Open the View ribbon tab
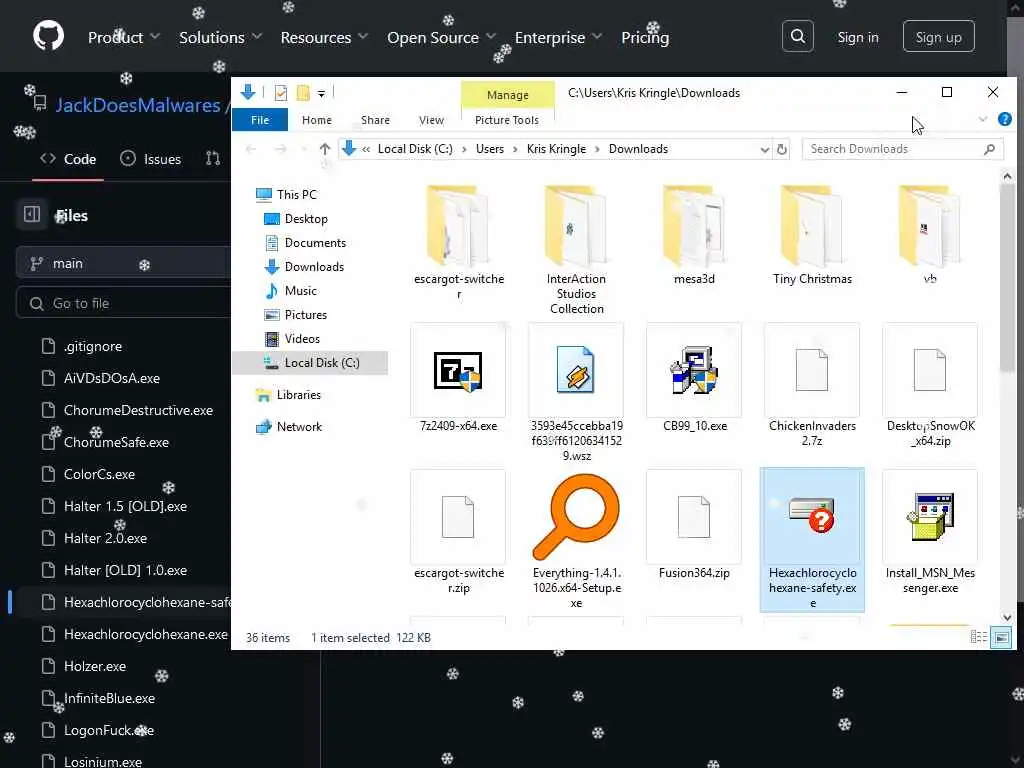 pyautogui.click(x=431, y=120)
